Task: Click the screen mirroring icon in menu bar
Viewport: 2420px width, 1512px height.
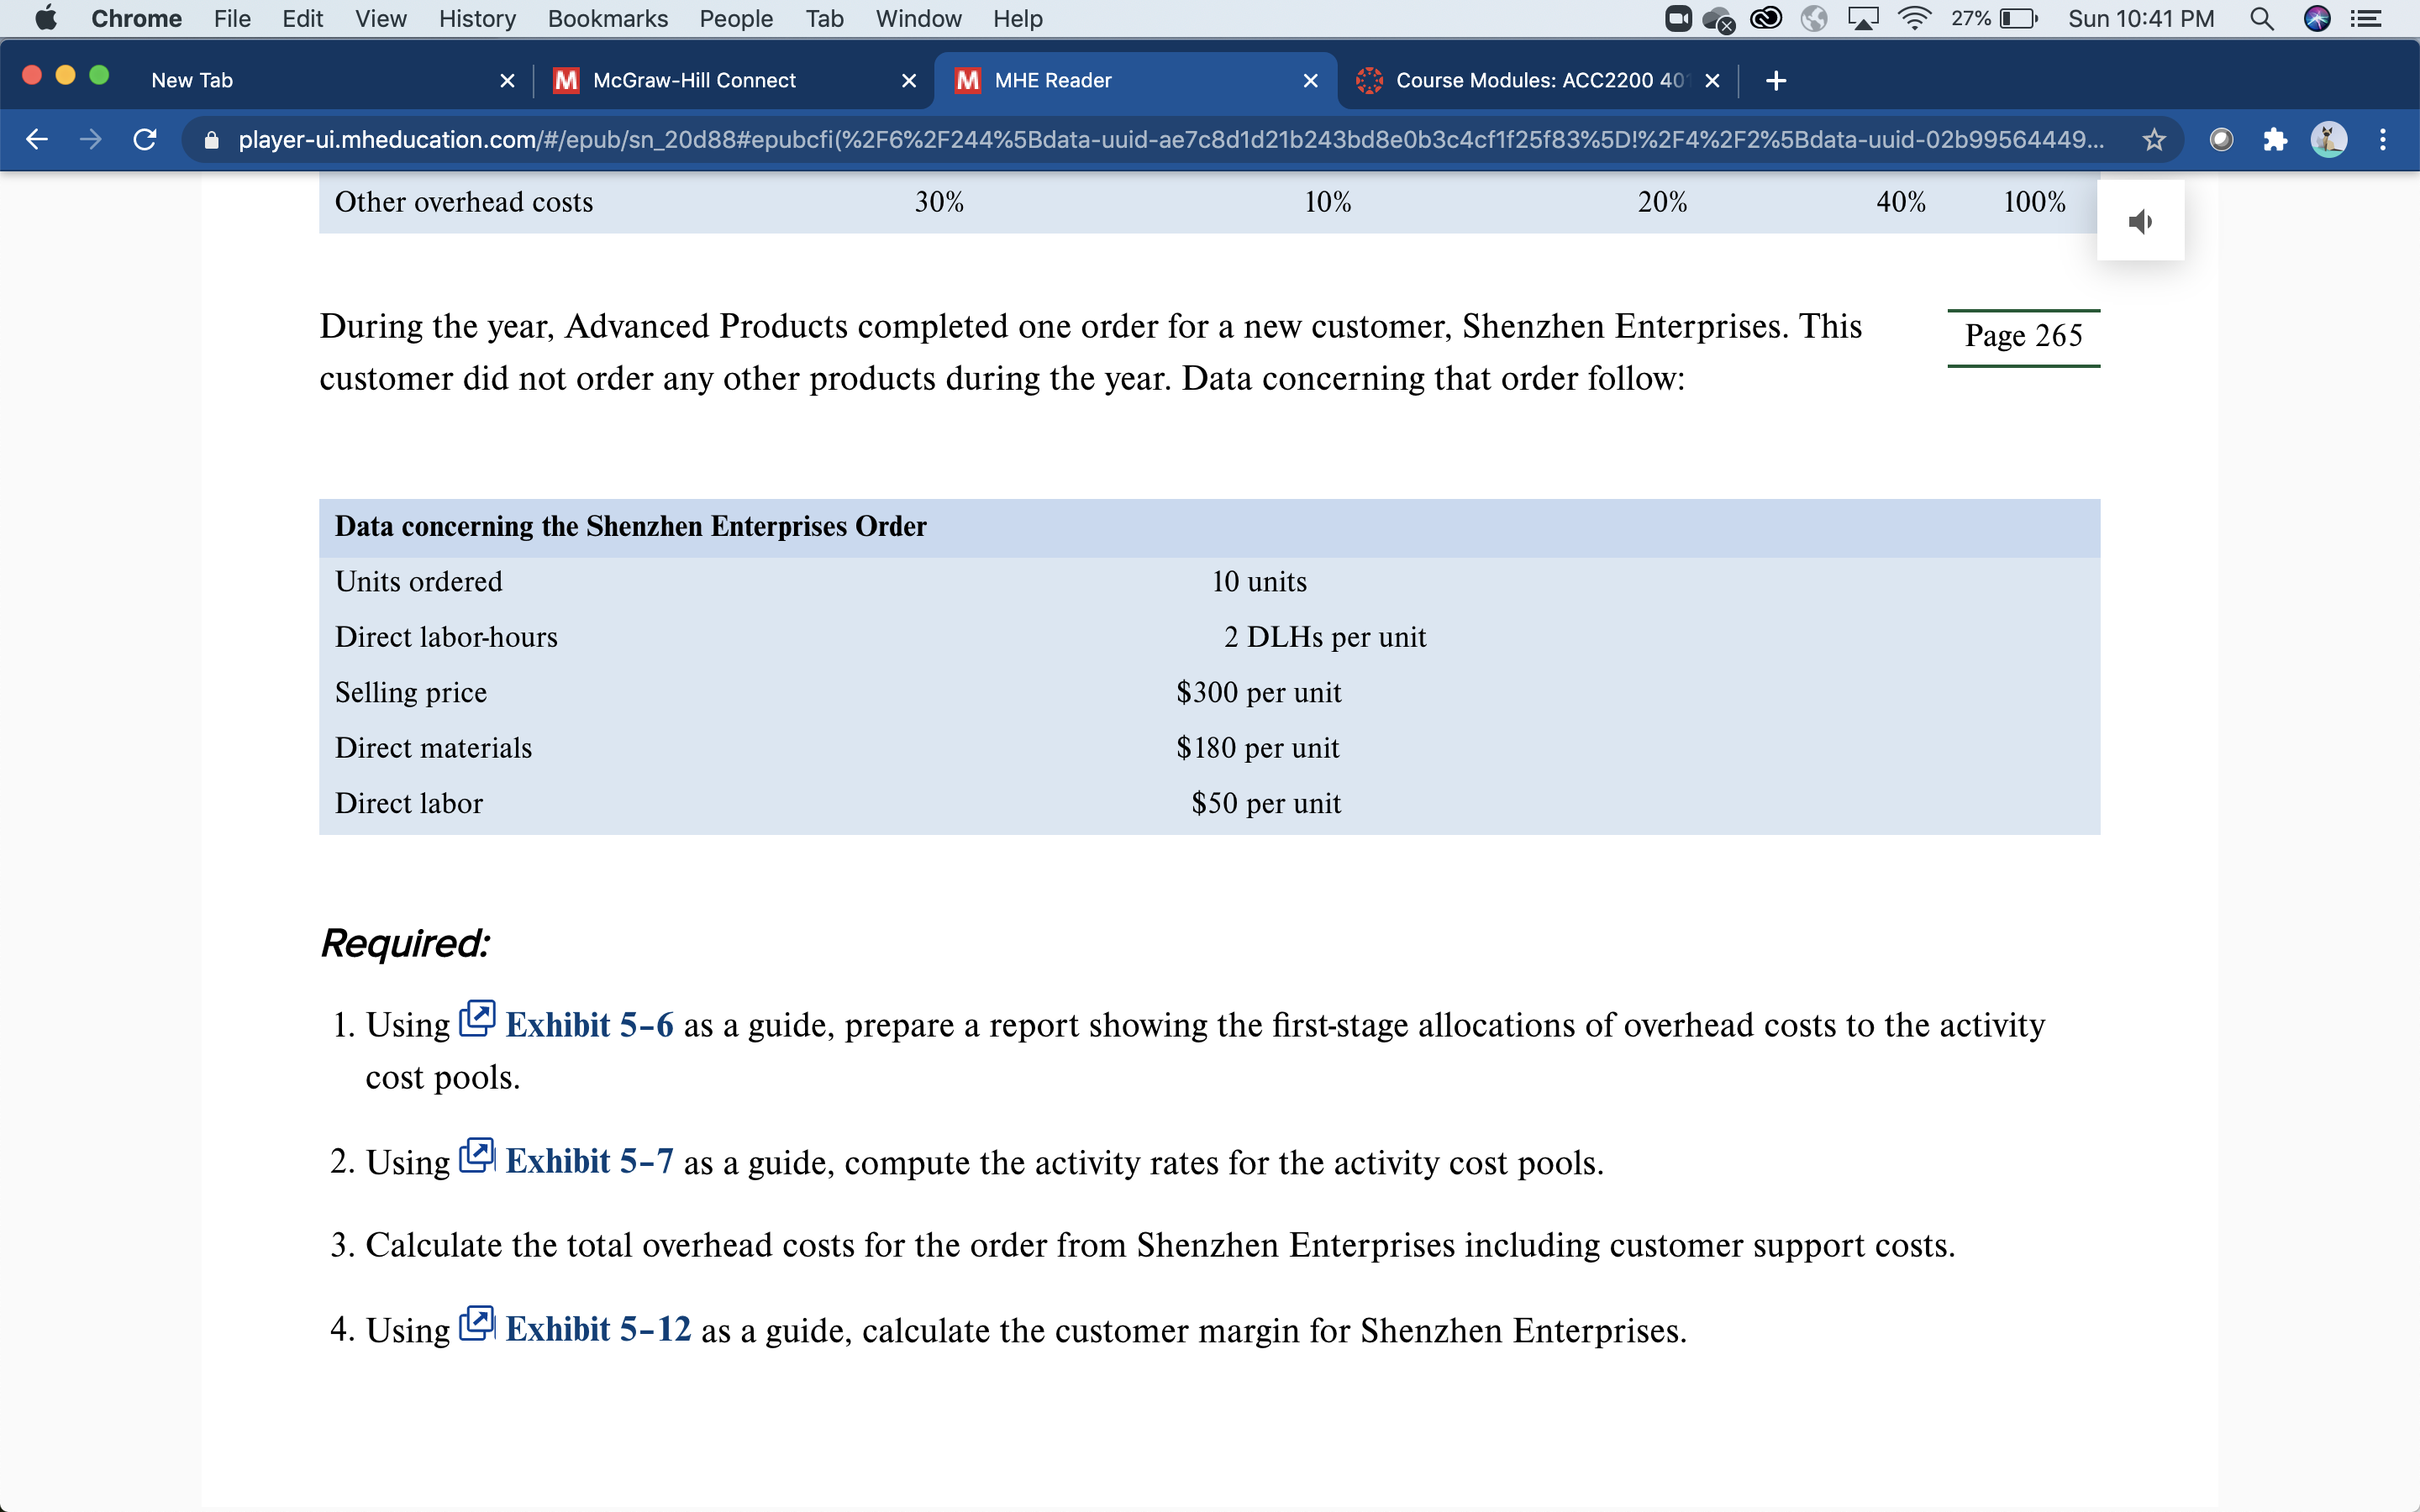Action: pos(1862,18)
